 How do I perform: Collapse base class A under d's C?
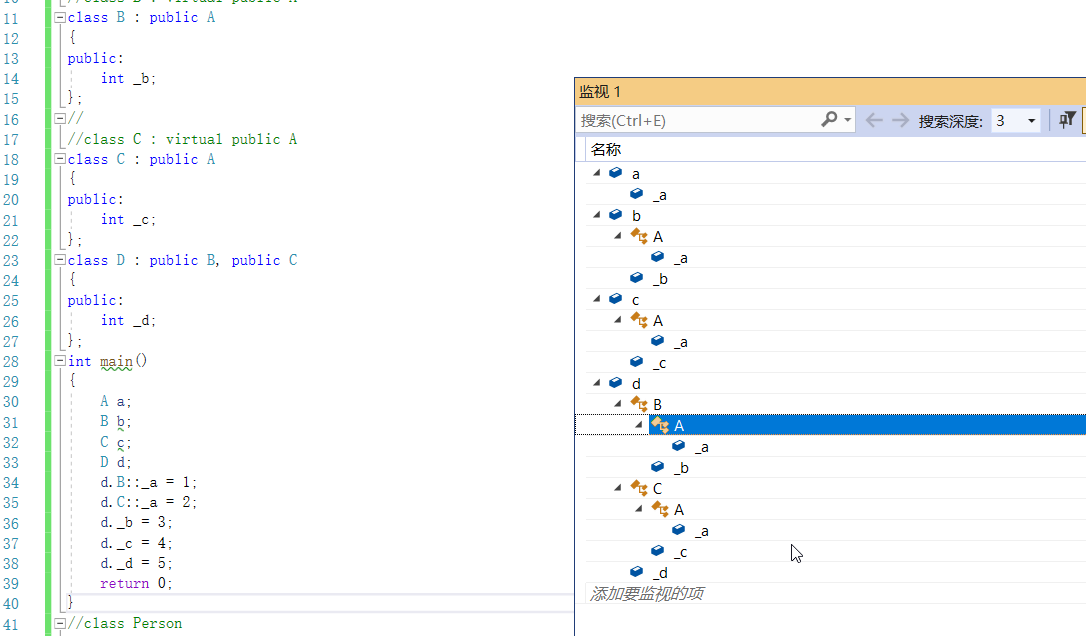pyautogui.click(x=639, y=509)
